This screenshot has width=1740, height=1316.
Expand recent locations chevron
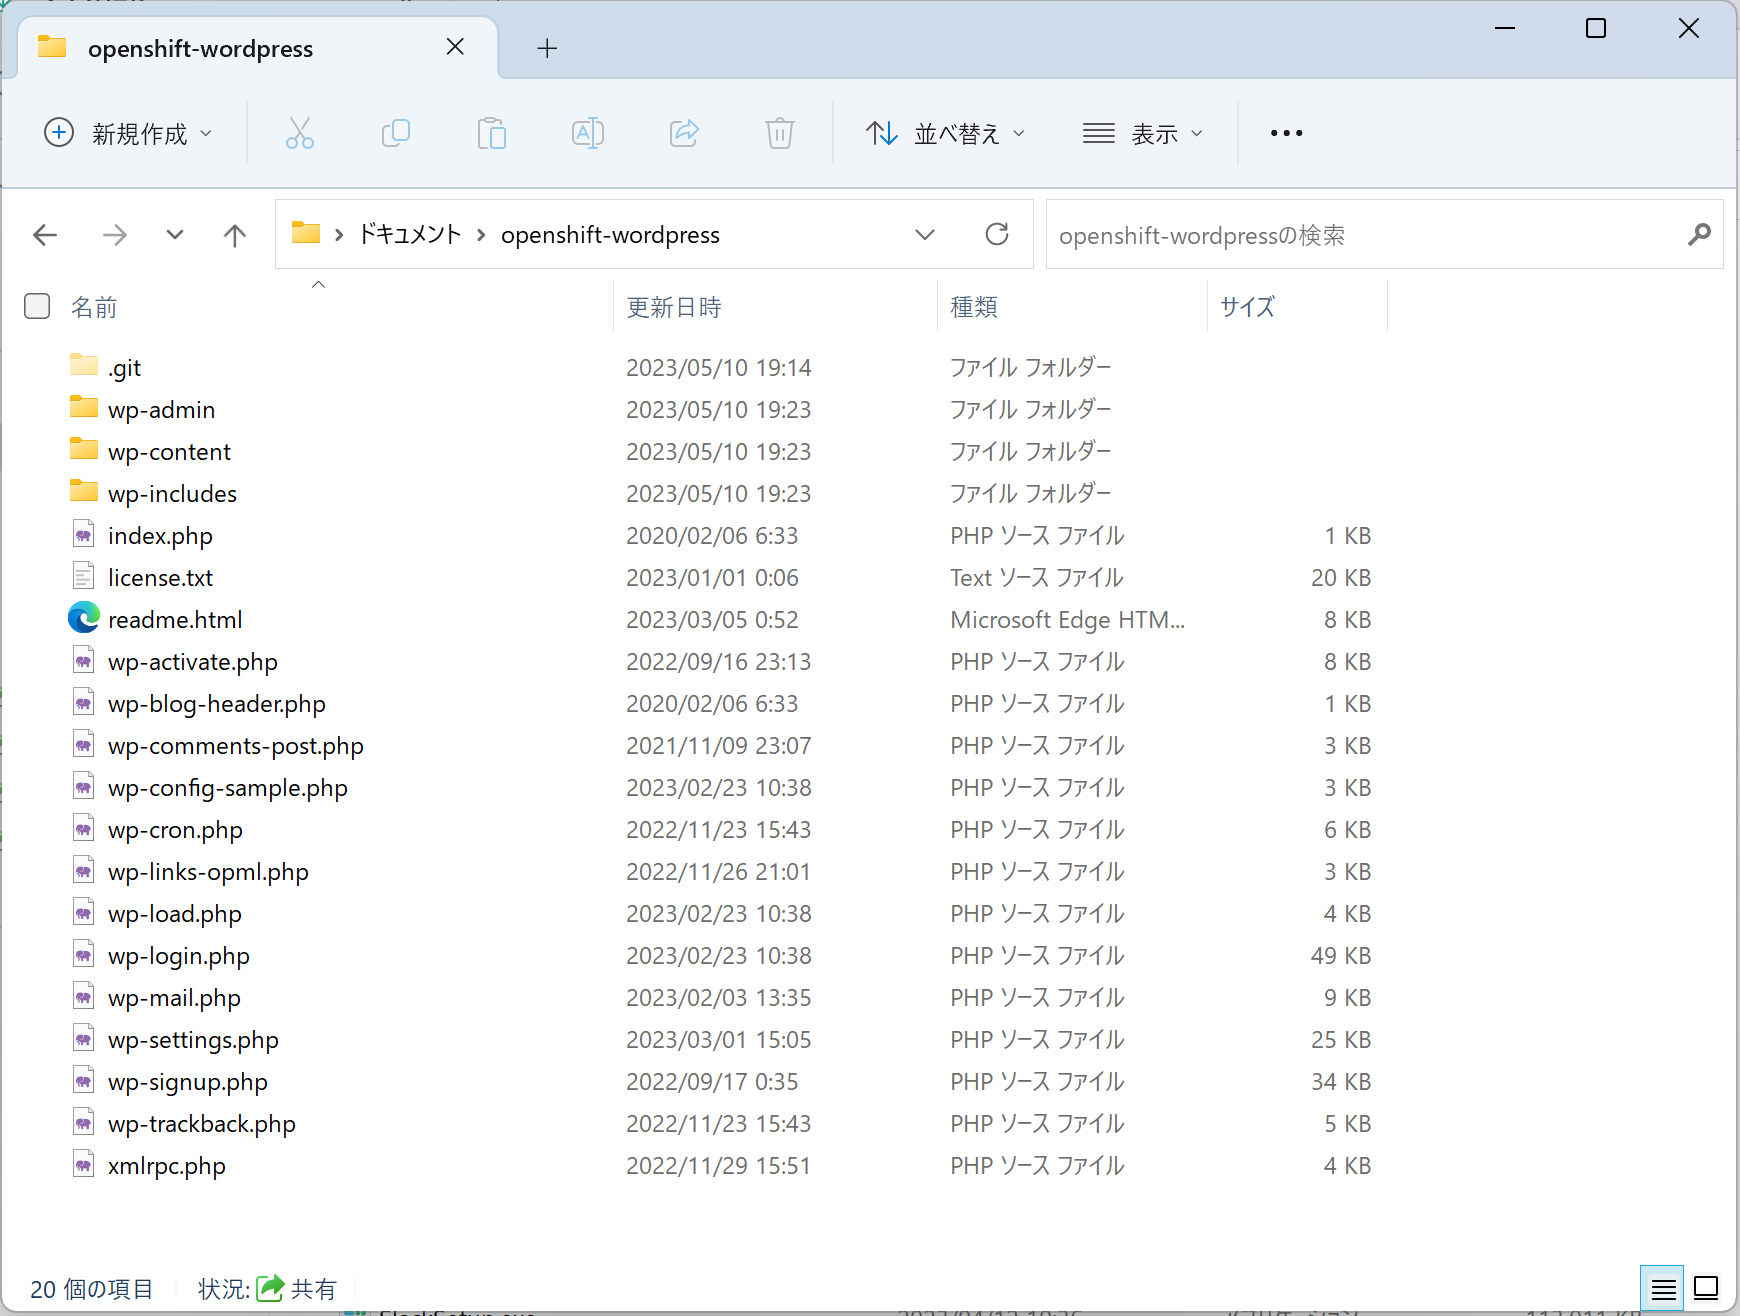[x=175, y=235]
